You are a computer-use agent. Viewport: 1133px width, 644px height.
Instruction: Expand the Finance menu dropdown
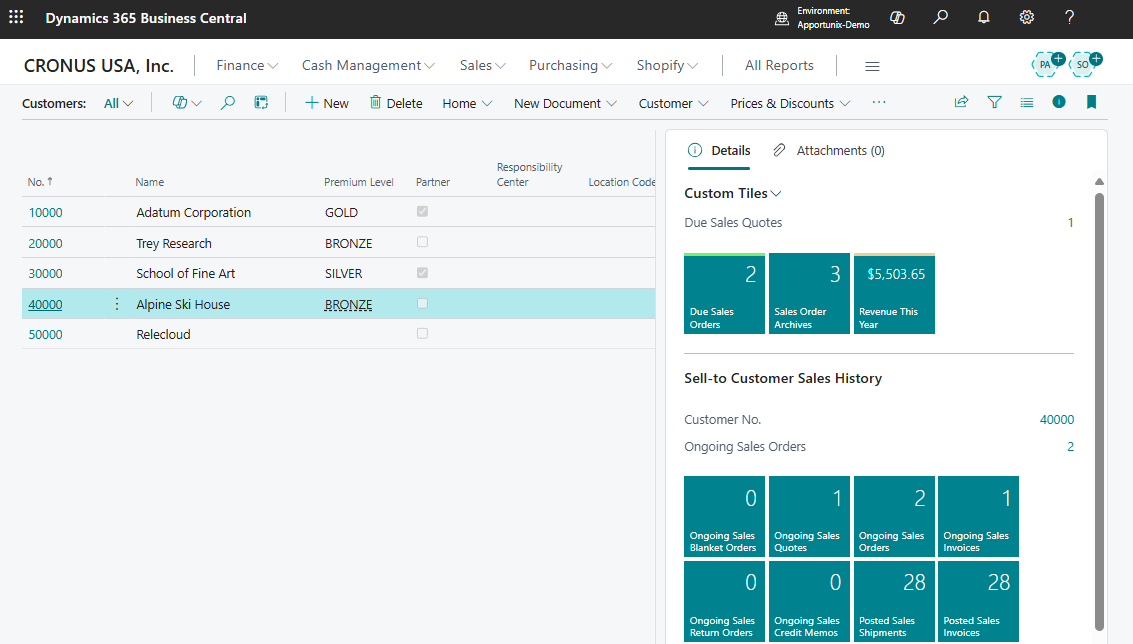click(247, 65)
